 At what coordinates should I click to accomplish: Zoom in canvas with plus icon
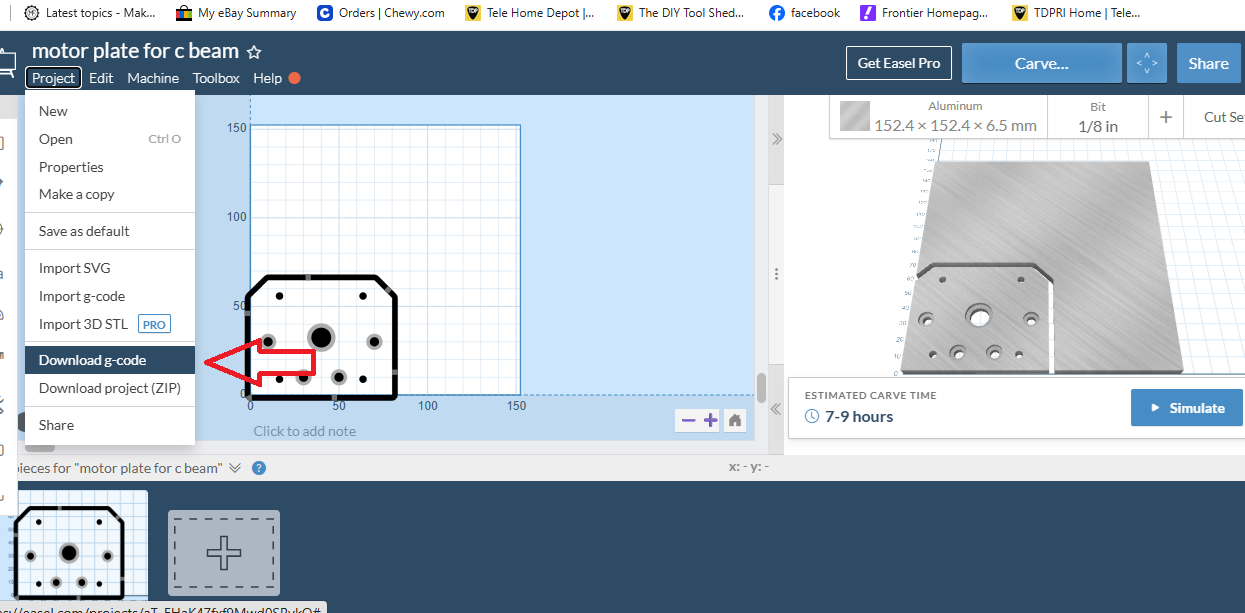coord(710,420)
